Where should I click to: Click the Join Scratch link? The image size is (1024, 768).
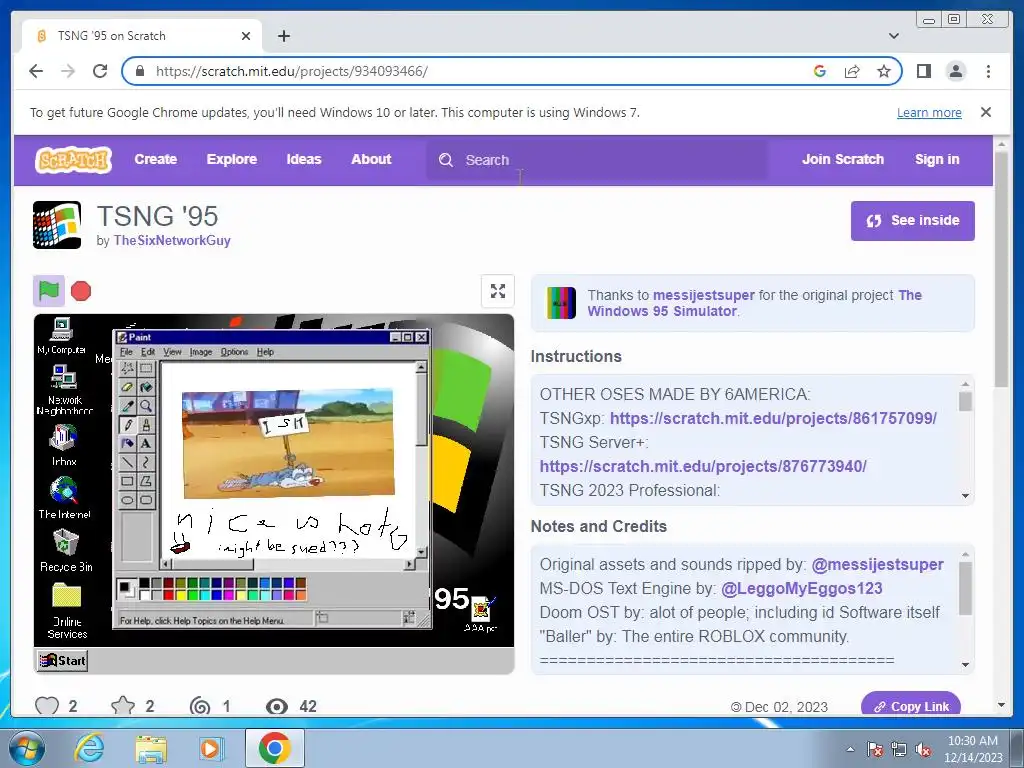pyautogui.click(x=842, y=159)
